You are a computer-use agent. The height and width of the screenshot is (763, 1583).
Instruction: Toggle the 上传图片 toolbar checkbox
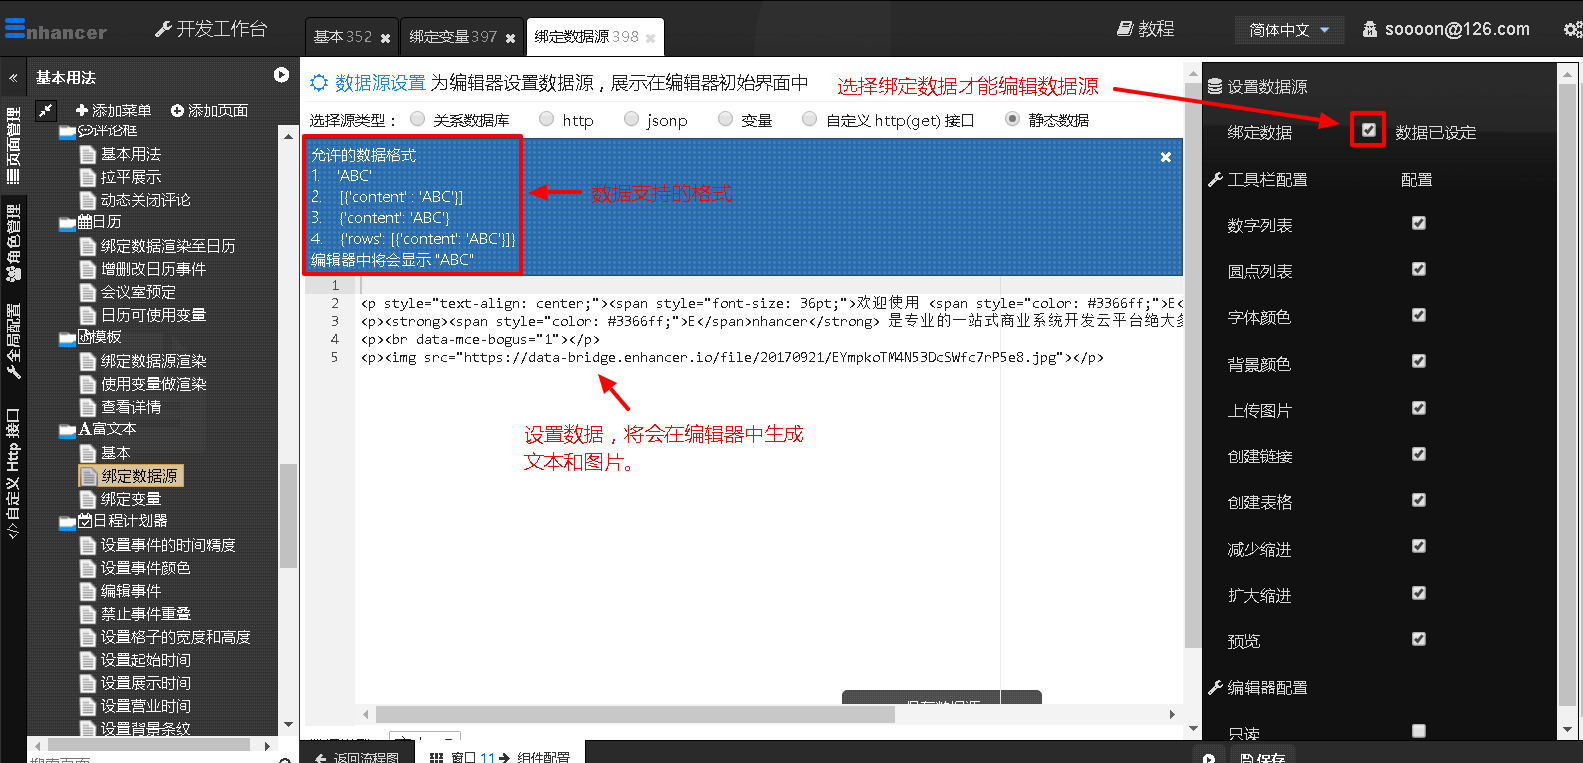pyautogui.click(x=1418, y=408)
